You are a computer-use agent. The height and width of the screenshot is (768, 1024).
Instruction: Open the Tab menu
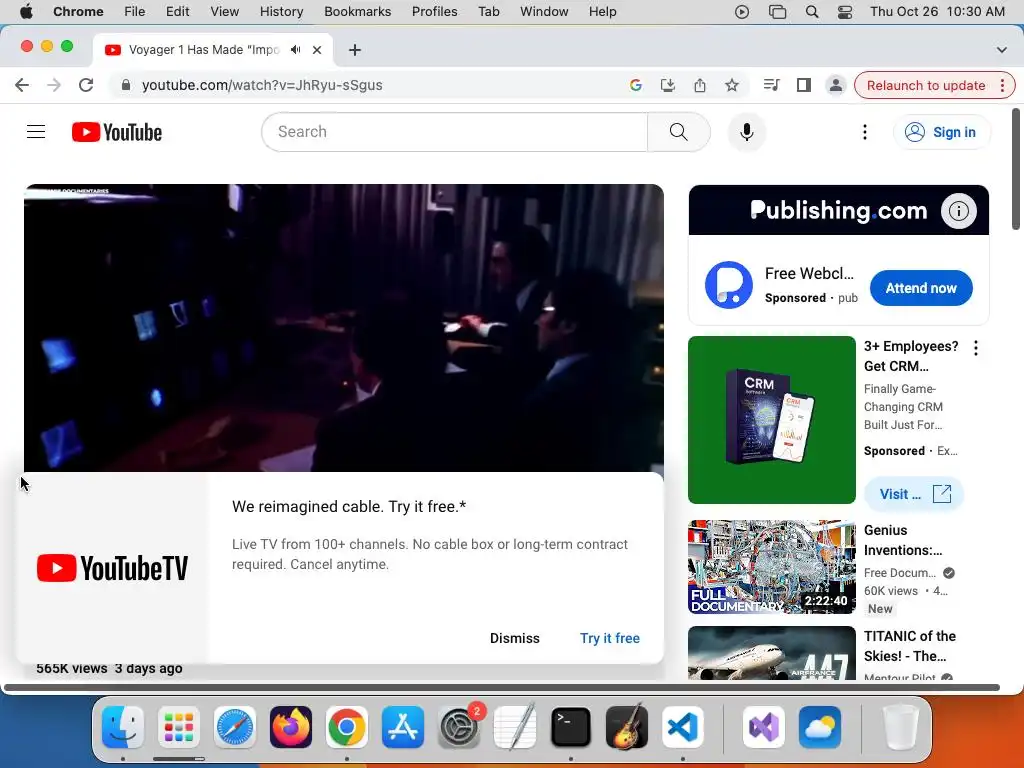click(x=488, y=11)
